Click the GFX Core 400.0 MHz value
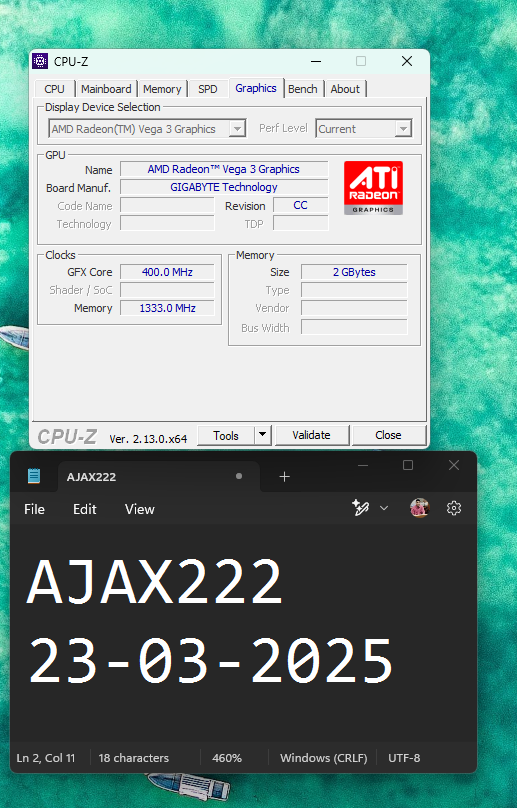Screen dimensions: 517x808 tap(167, 272)
